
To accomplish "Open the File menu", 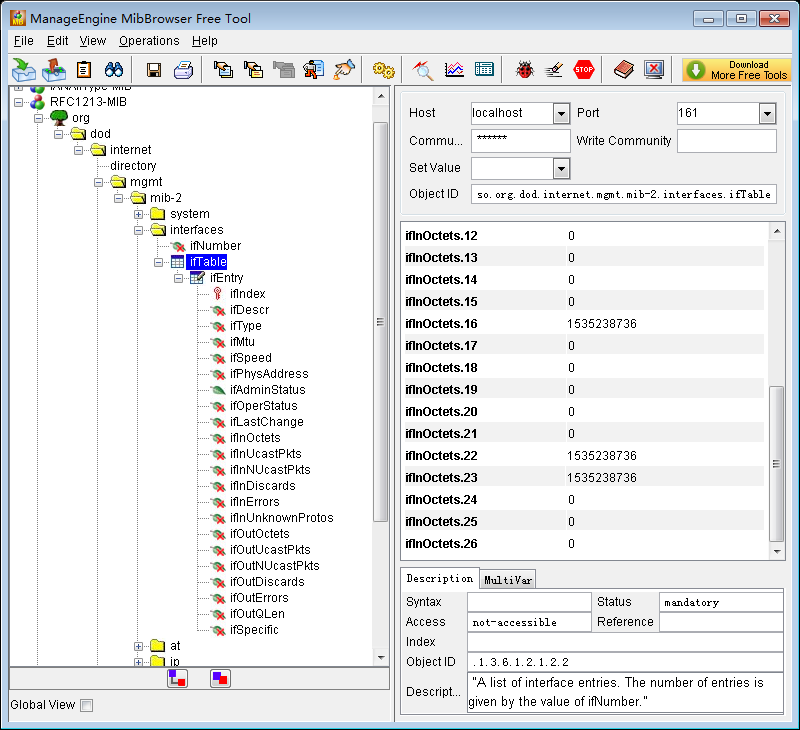I will coord(23,41).
